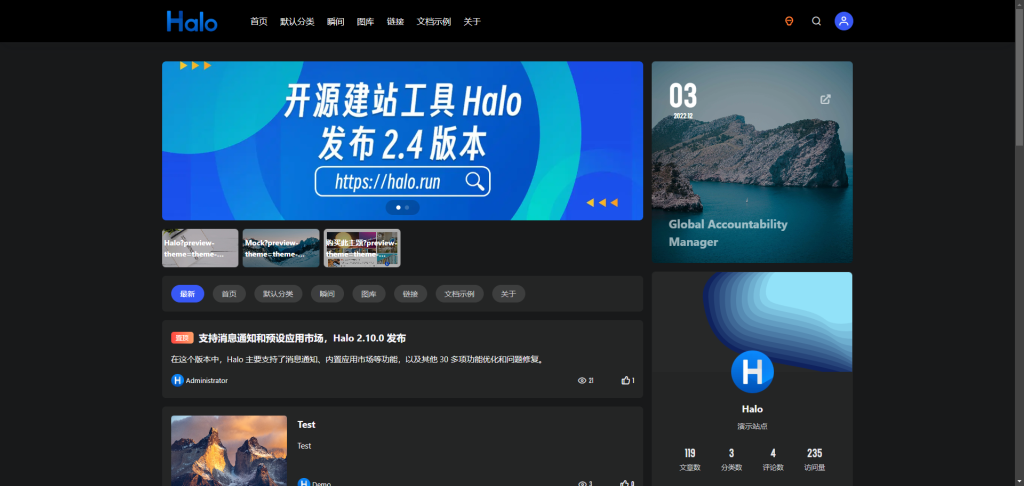Click 演示站点 subtitle in profile card
The width and height of the screenshot is (1024, 486).
point(752,427)
